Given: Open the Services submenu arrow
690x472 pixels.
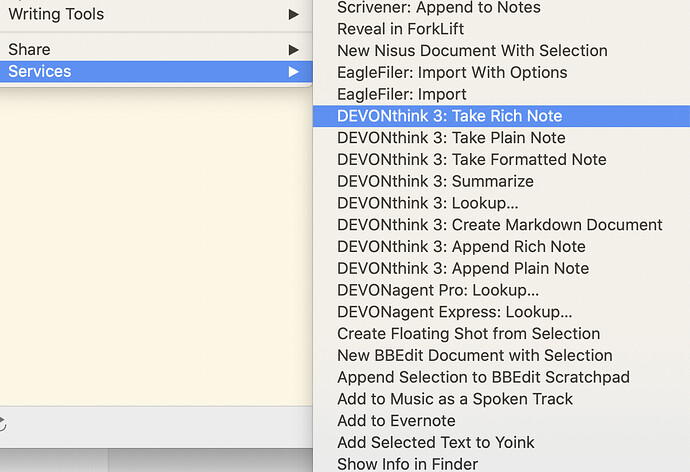Looking at the screenshot, I should [x=294, y=72].
